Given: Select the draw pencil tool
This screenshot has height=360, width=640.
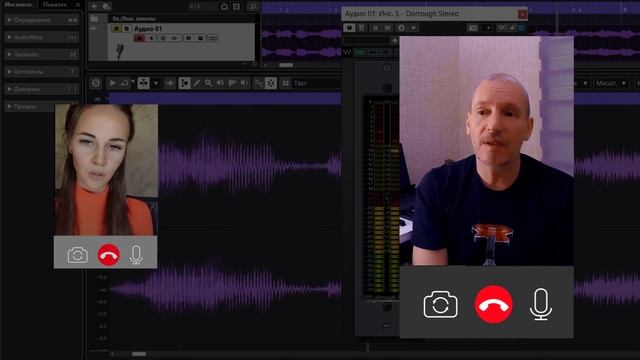Looking at the screenshot, I should click(197, 83).
